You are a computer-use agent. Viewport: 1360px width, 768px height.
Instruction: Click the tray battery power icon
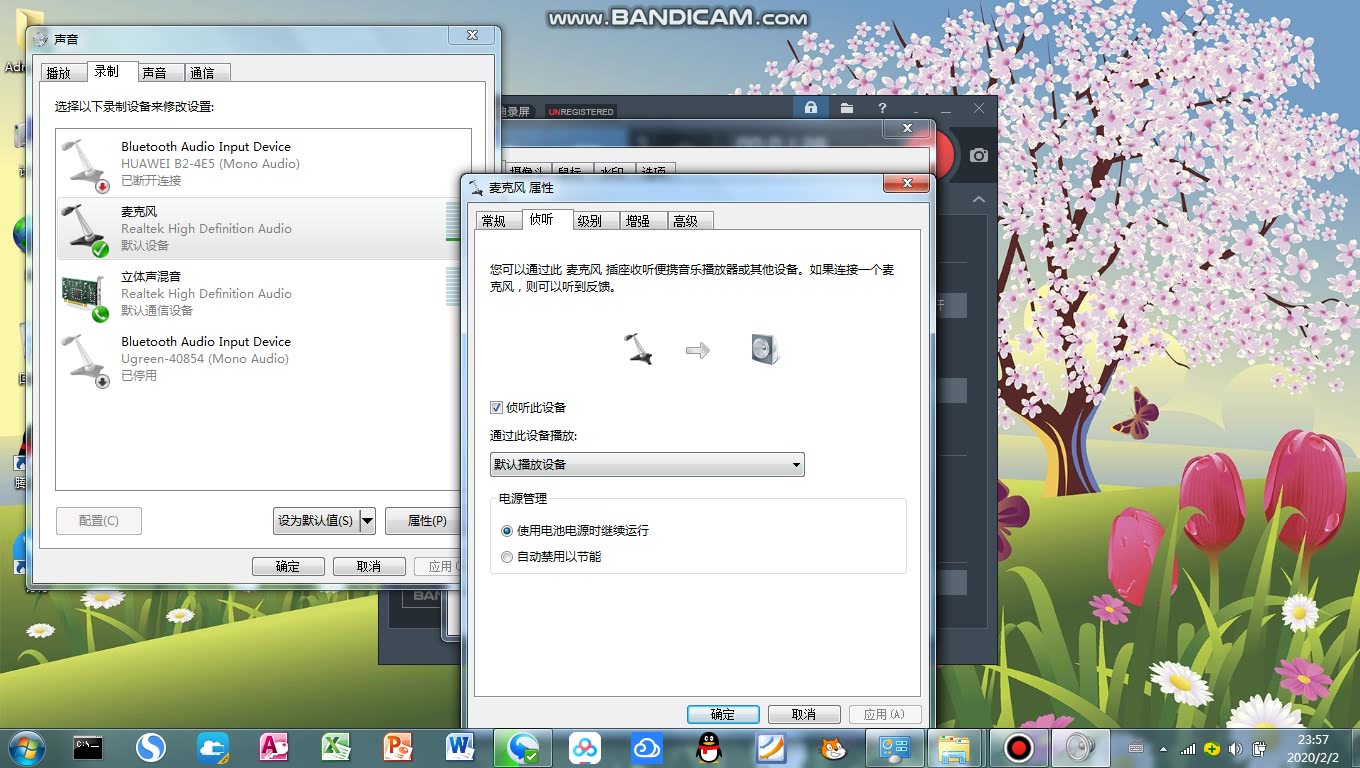(x=1259, y=748)
